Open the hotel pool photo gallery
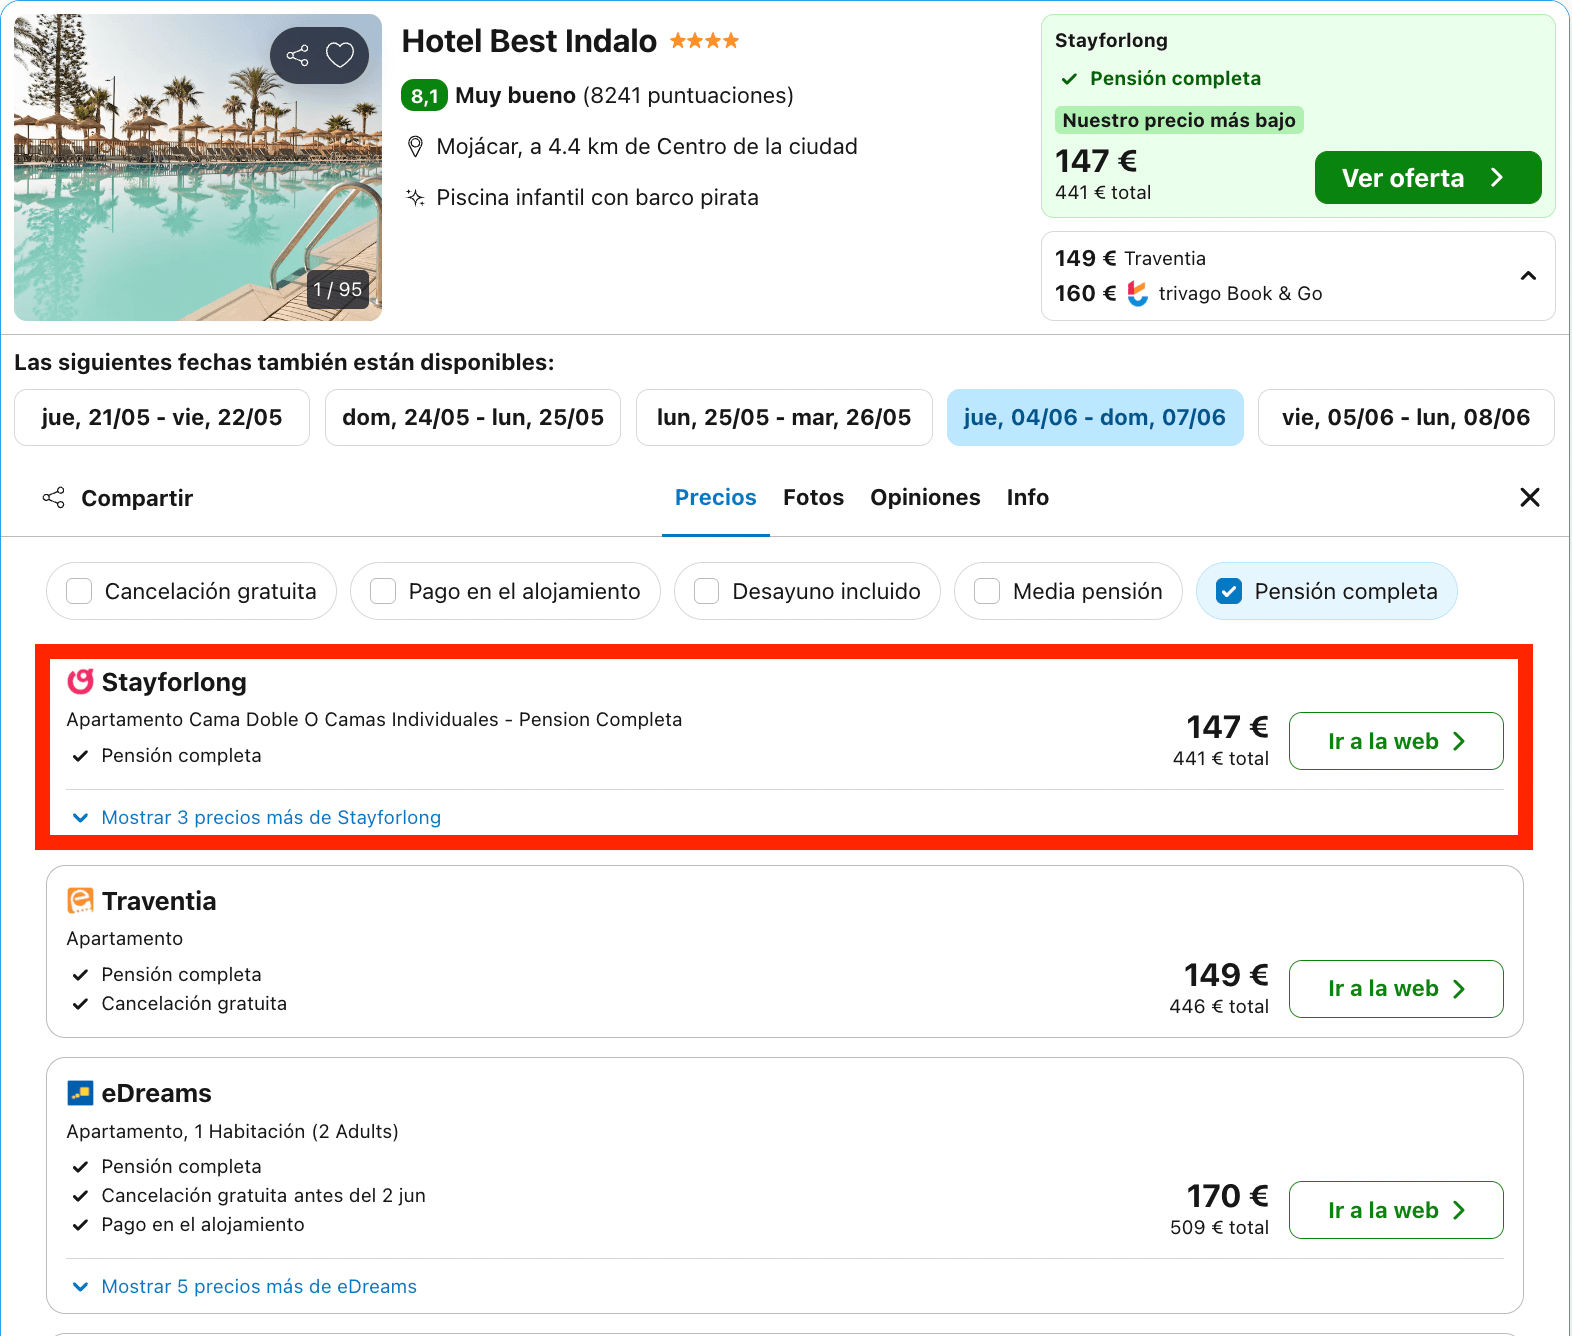Screen dimensions: 1572x1336 click(198, 167)
